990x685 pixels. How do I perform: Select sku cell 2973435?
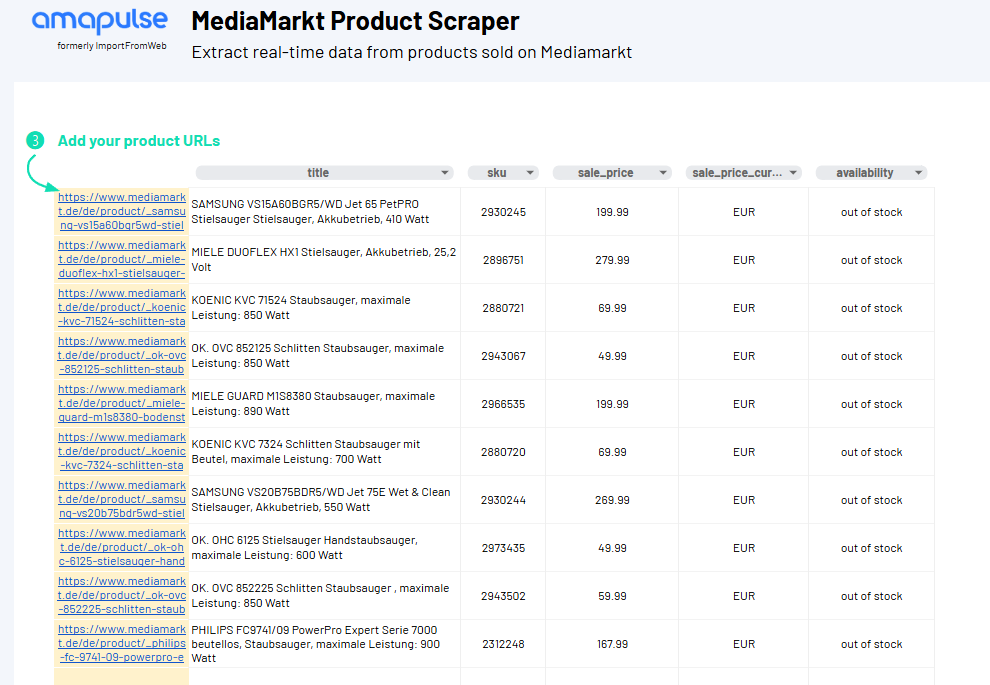click(x=503, y=548)
